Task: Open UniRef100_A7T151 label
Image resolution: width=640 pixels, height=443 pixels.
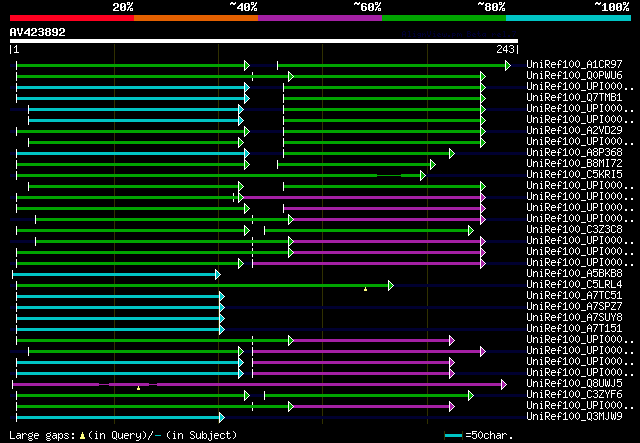Action: [574, 329]
